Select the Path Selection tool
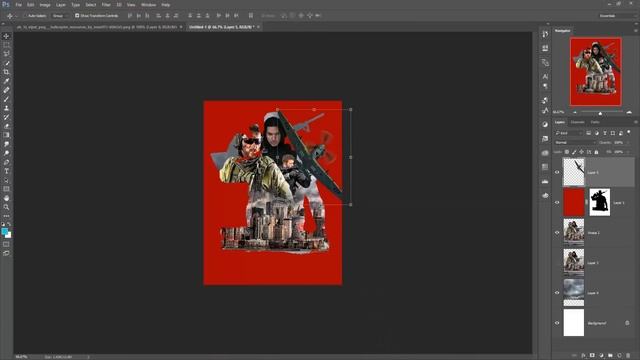Viewport: 640px width, 360px height. pyautogui.click(x=6, y=180)
